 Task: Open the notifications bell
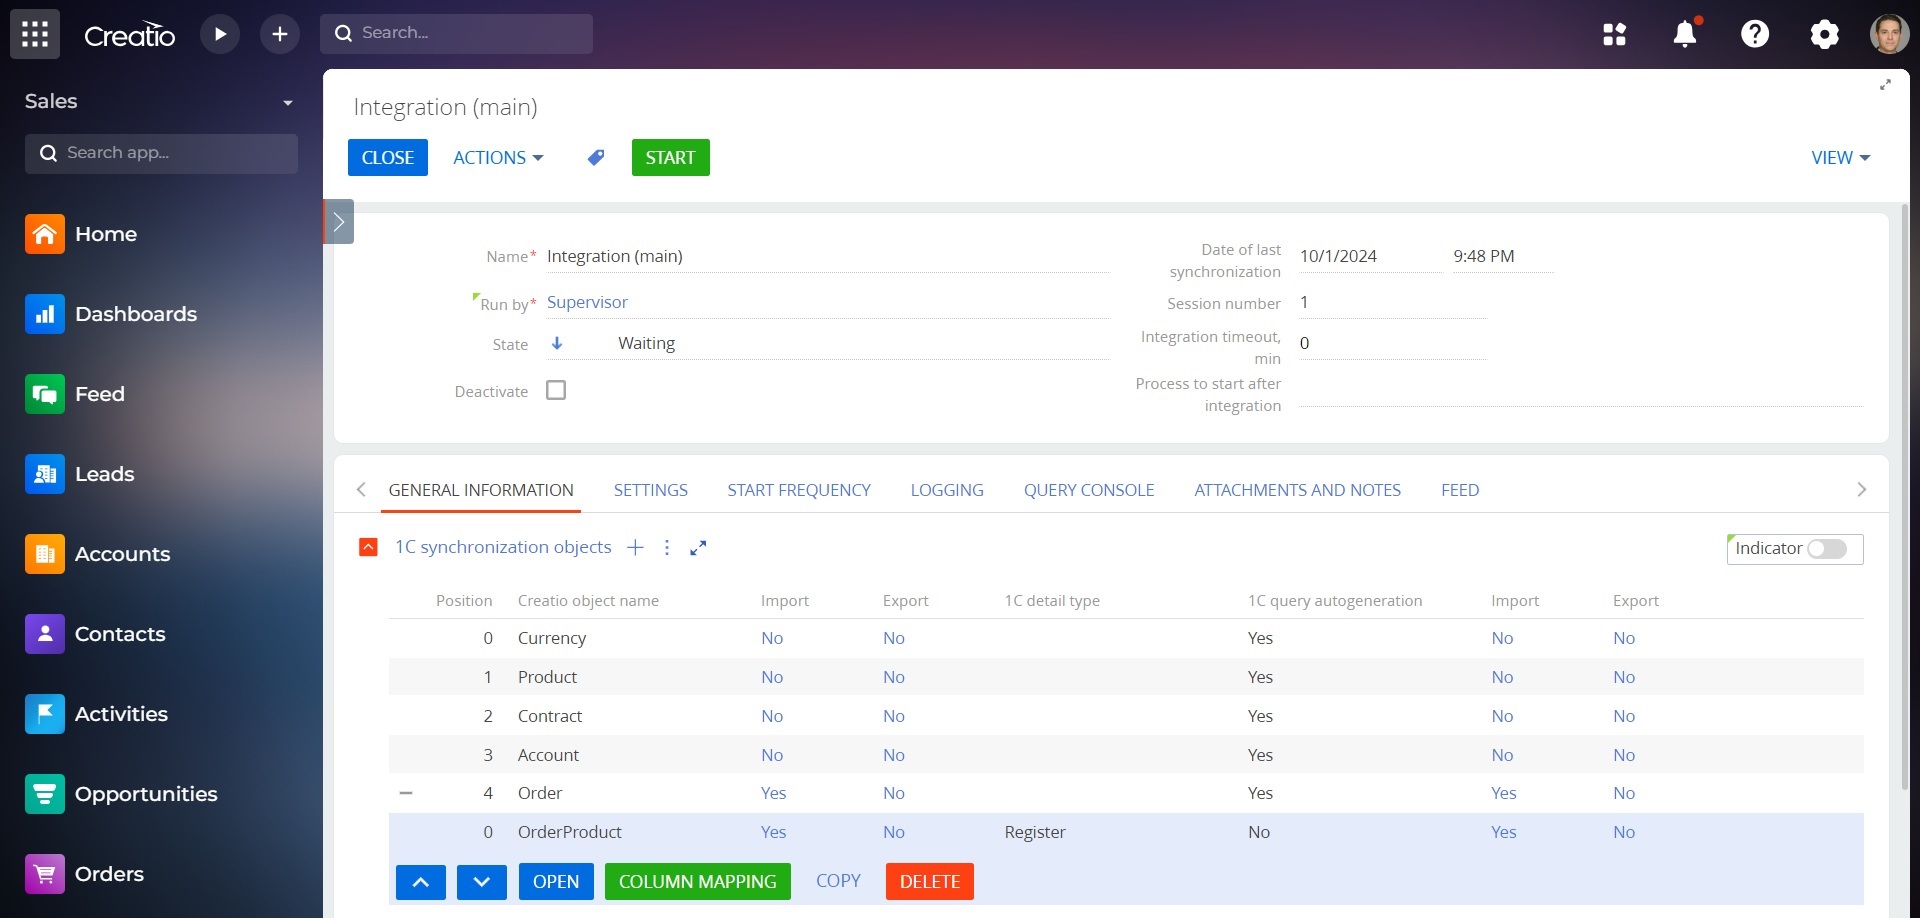[1684, 34]
